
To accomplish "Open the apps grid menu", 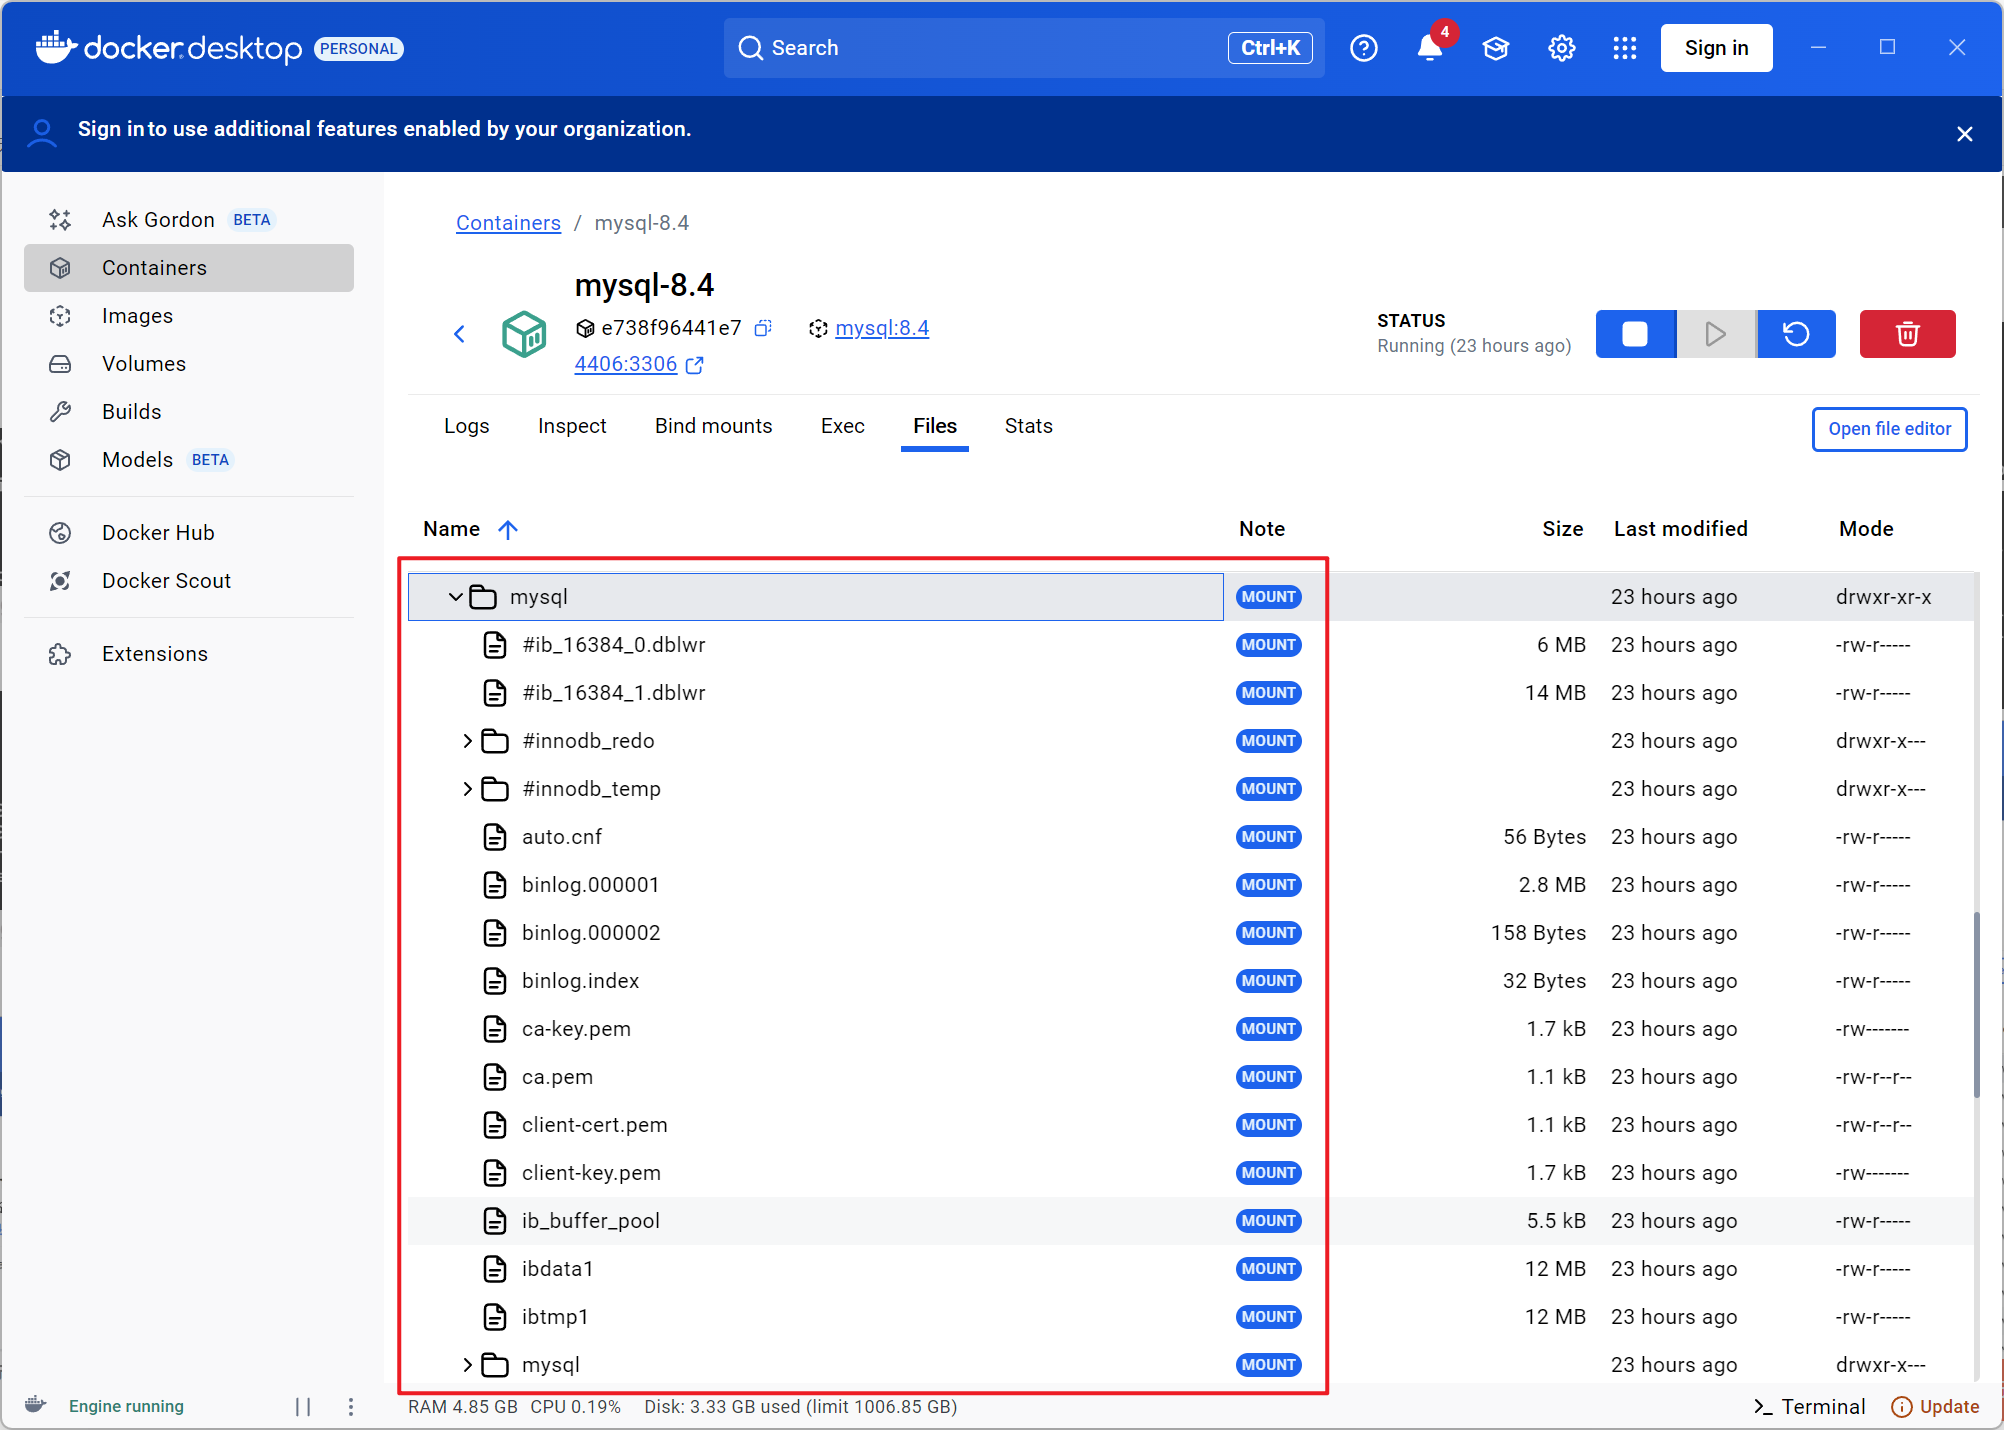I will tap(1624, 48).
